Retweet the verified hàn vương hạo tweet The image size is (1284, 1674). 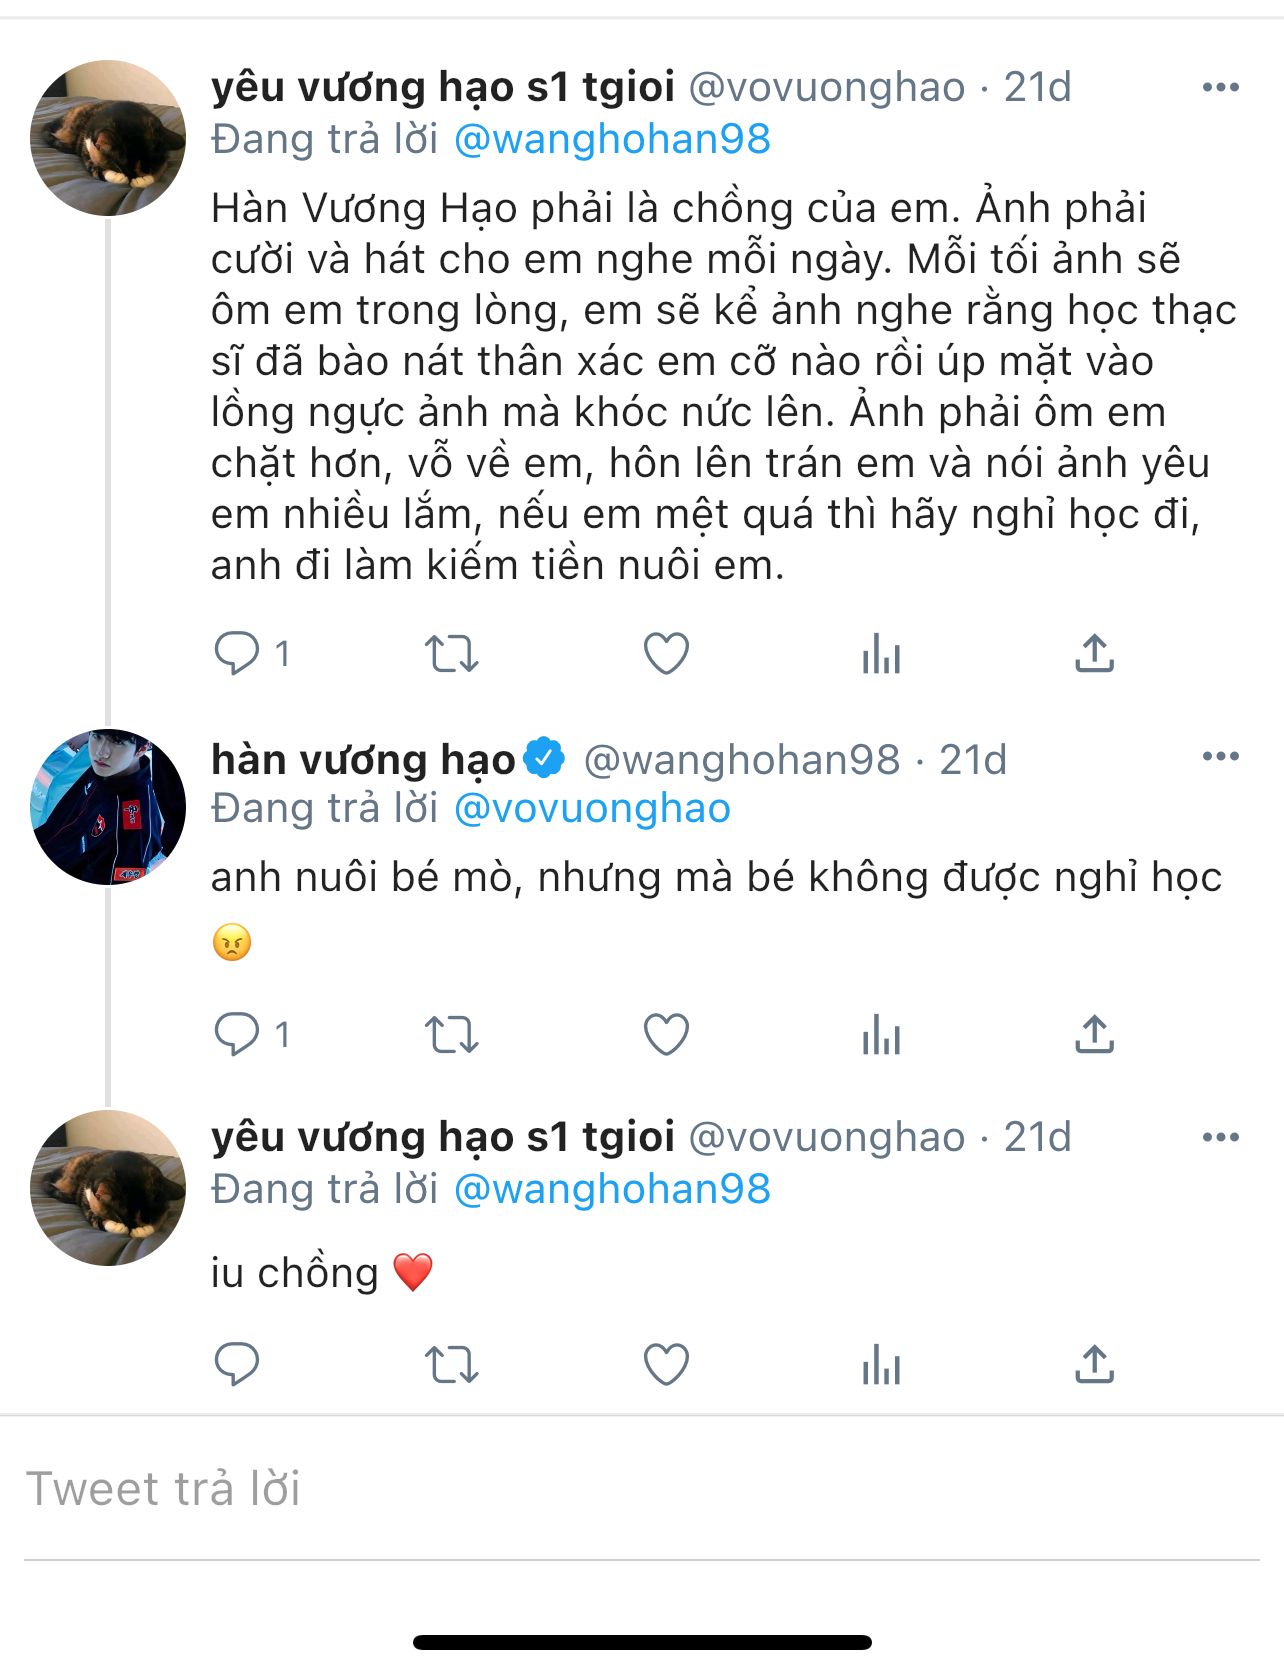[x=451, y=1034]
